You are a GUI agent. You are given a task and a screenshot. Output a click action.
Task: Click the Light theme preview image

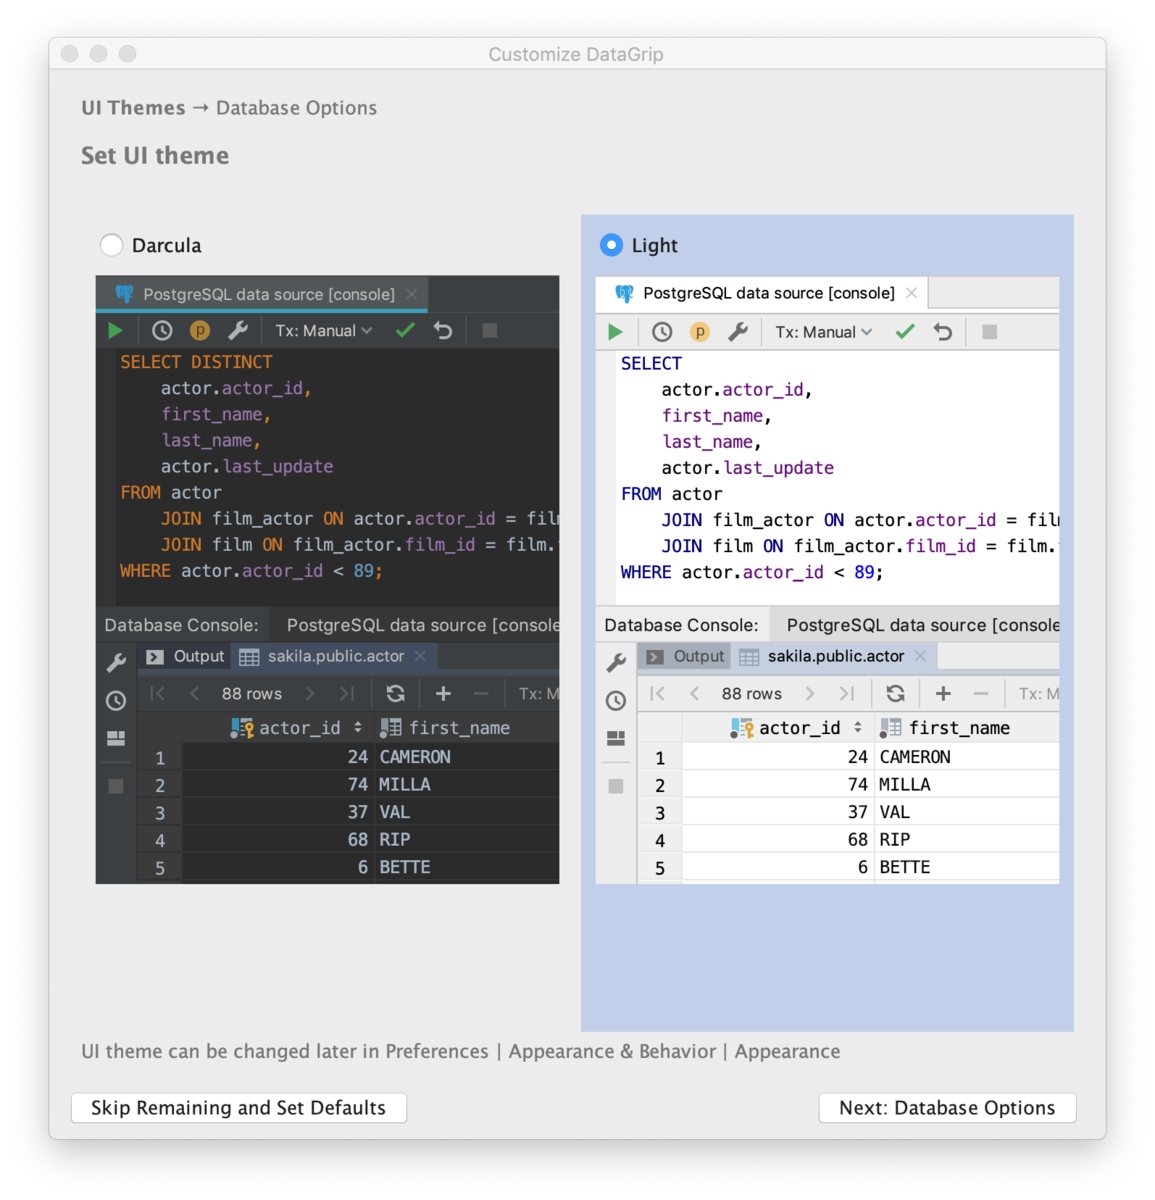[827, 580]
